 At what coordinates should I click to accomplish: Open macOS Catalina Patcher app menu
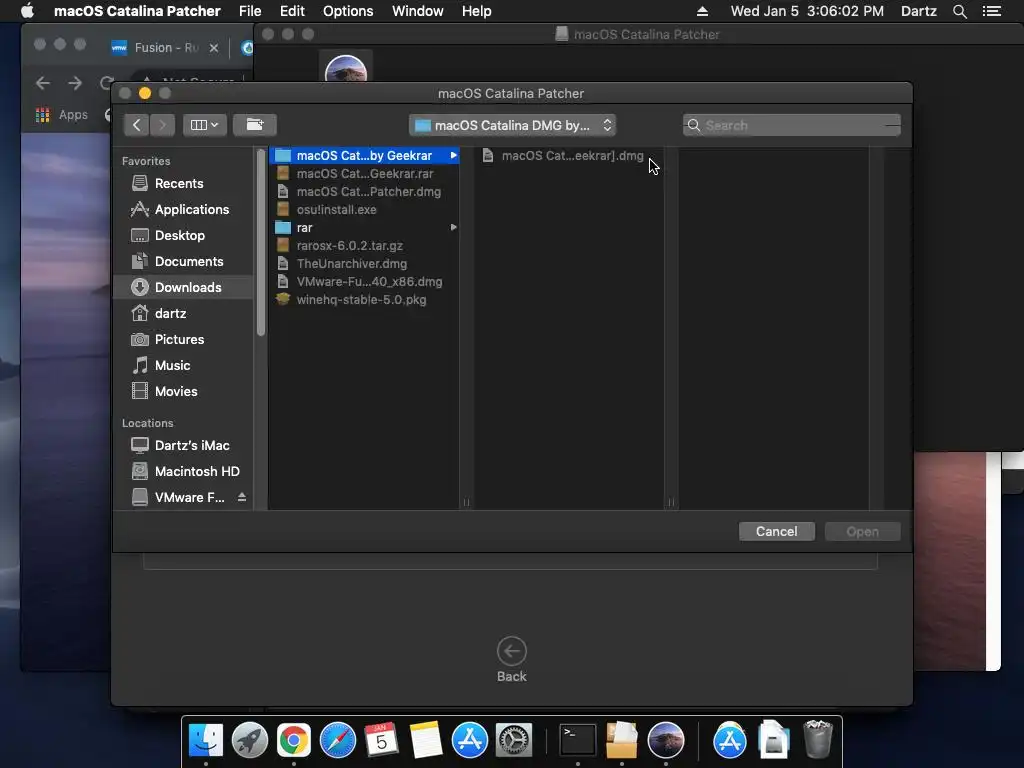(137, 11)
